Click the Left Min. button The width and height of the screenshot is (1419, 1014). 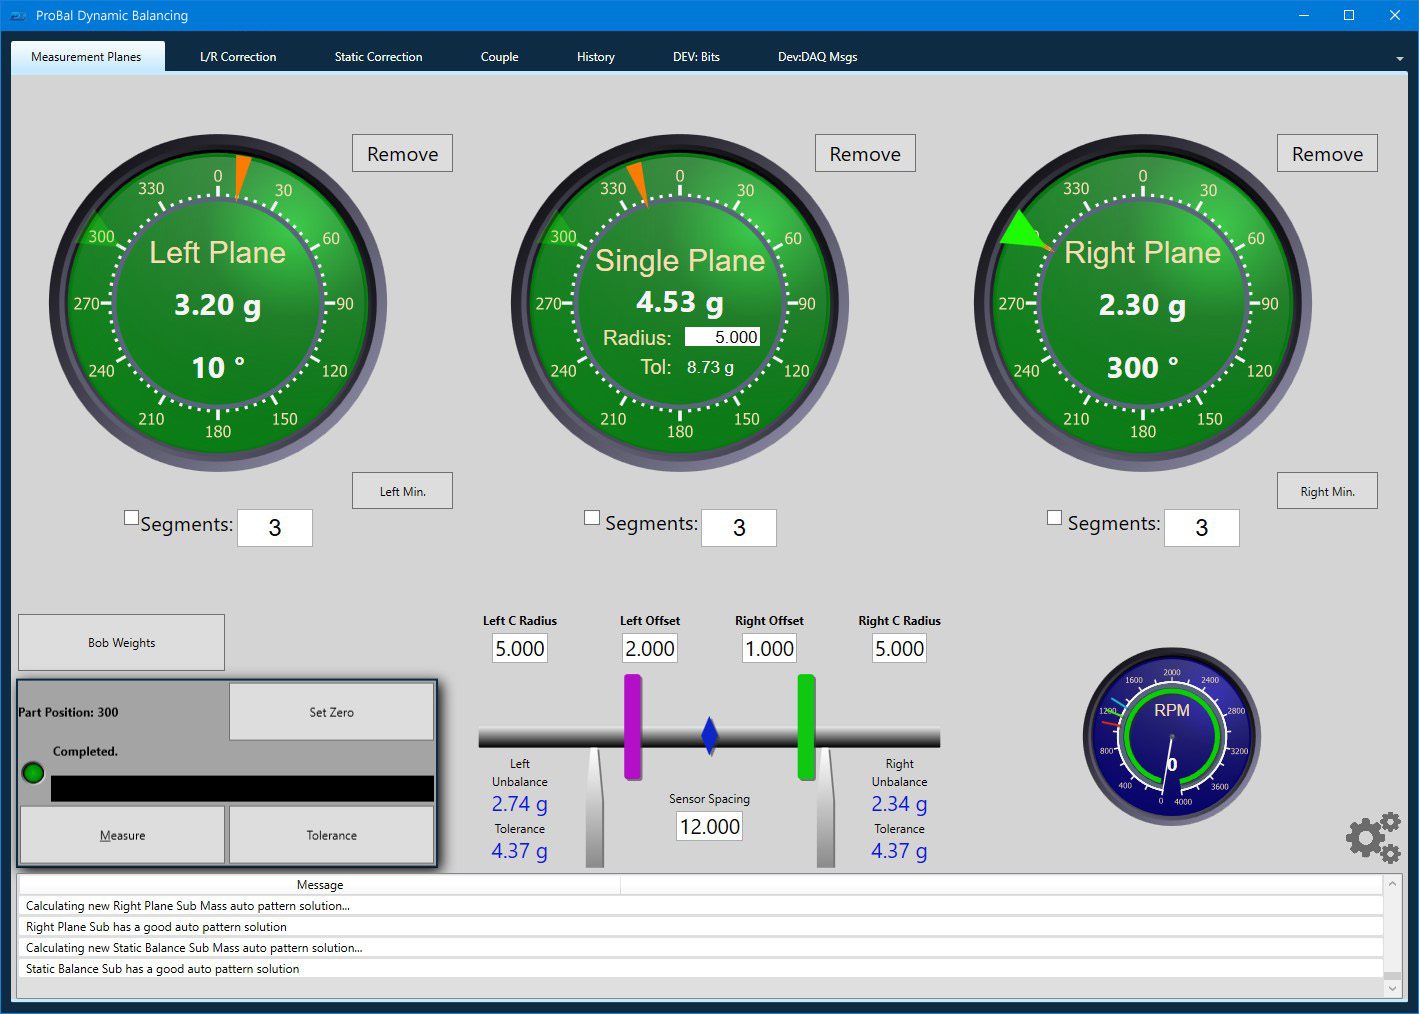pyautogui.click(x=402, y=491)
